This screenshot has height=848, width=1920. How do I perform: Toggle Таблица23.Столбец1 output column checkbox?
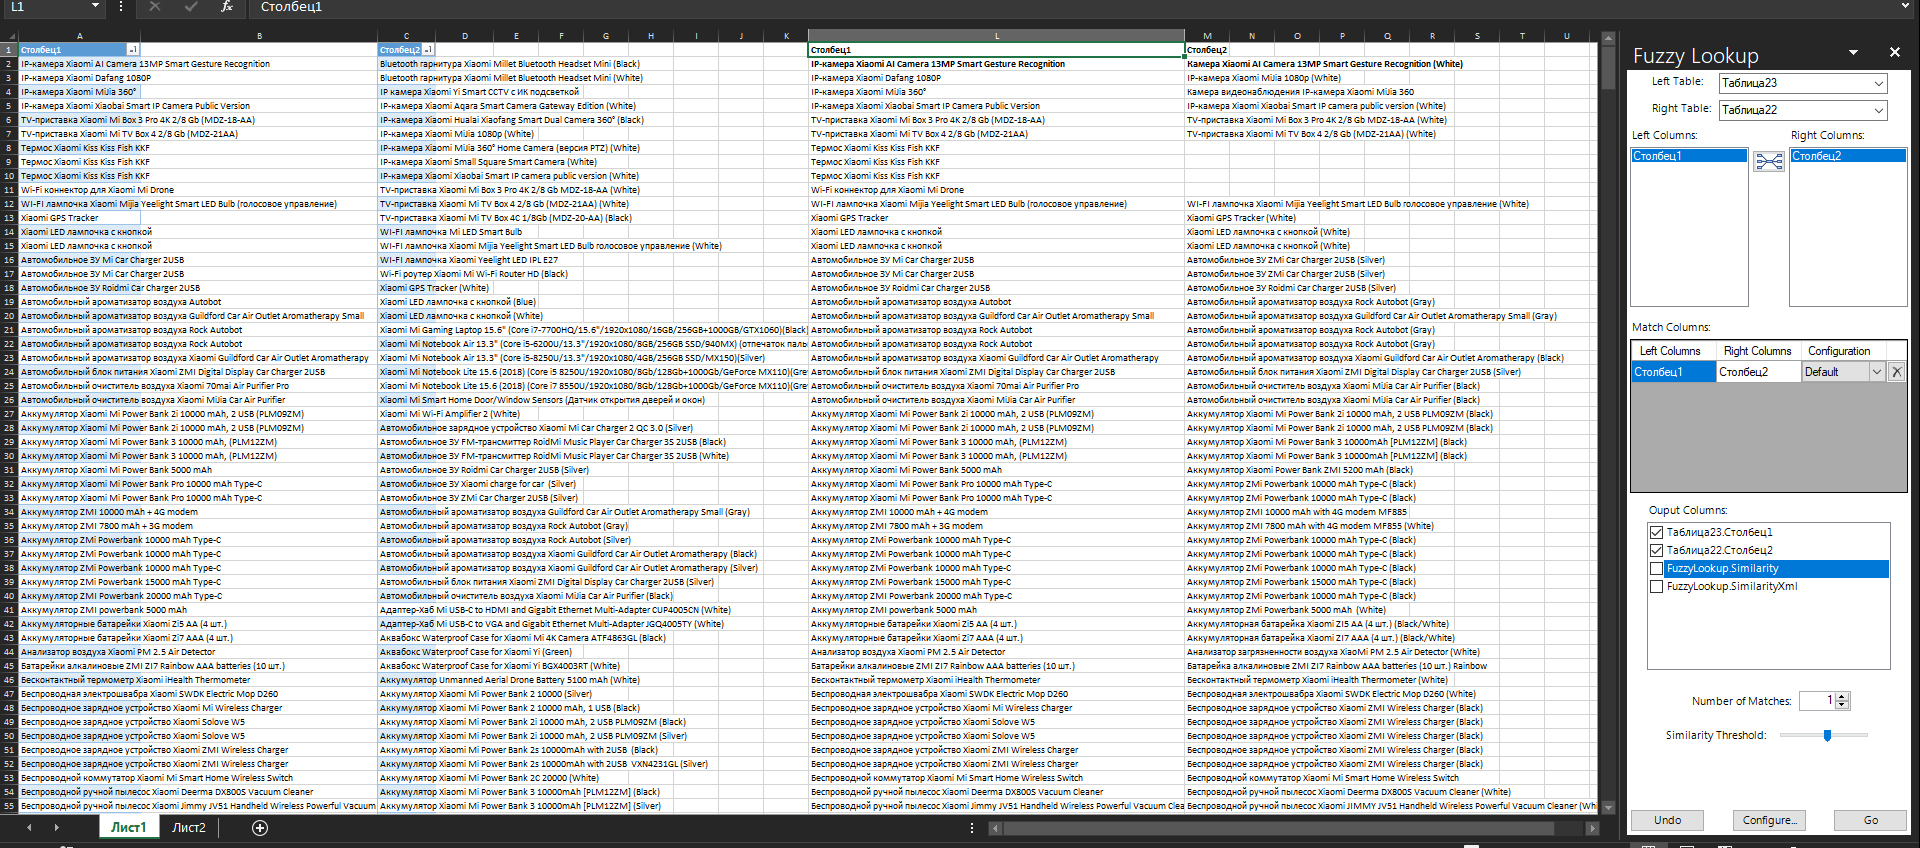coord(1656,532)
